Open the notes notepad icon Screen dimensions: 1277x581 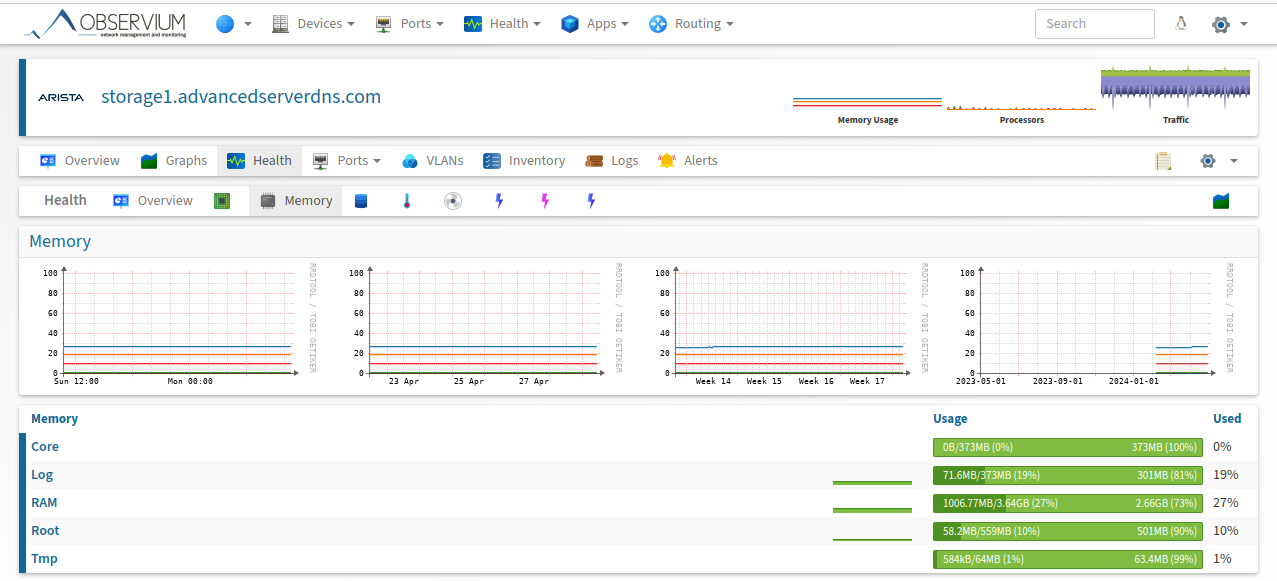click(x=1162, y=161)
